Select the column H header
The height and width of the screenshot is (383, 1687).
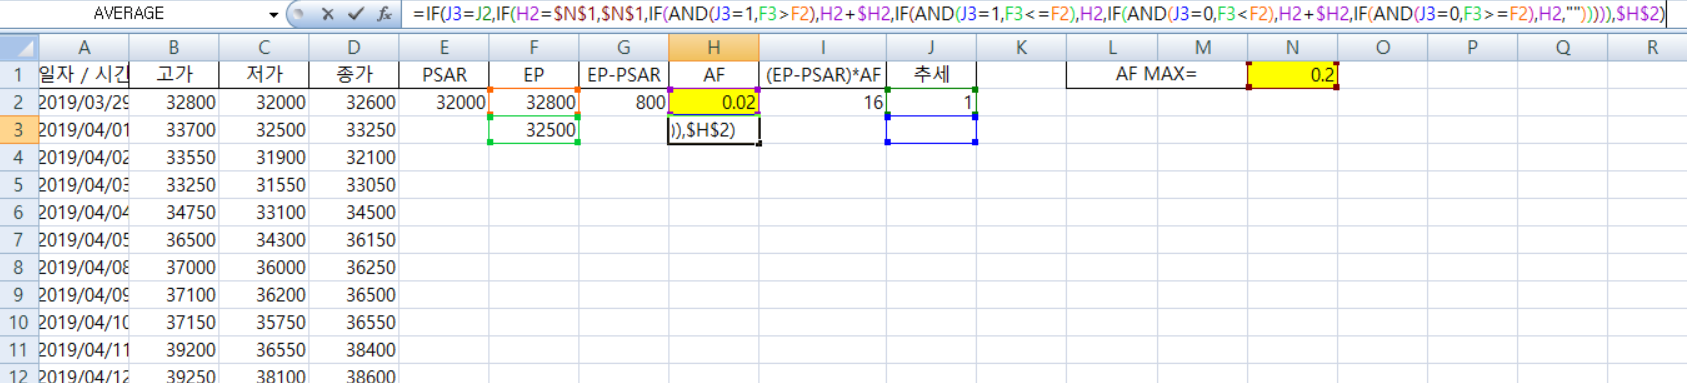point(713,47)
